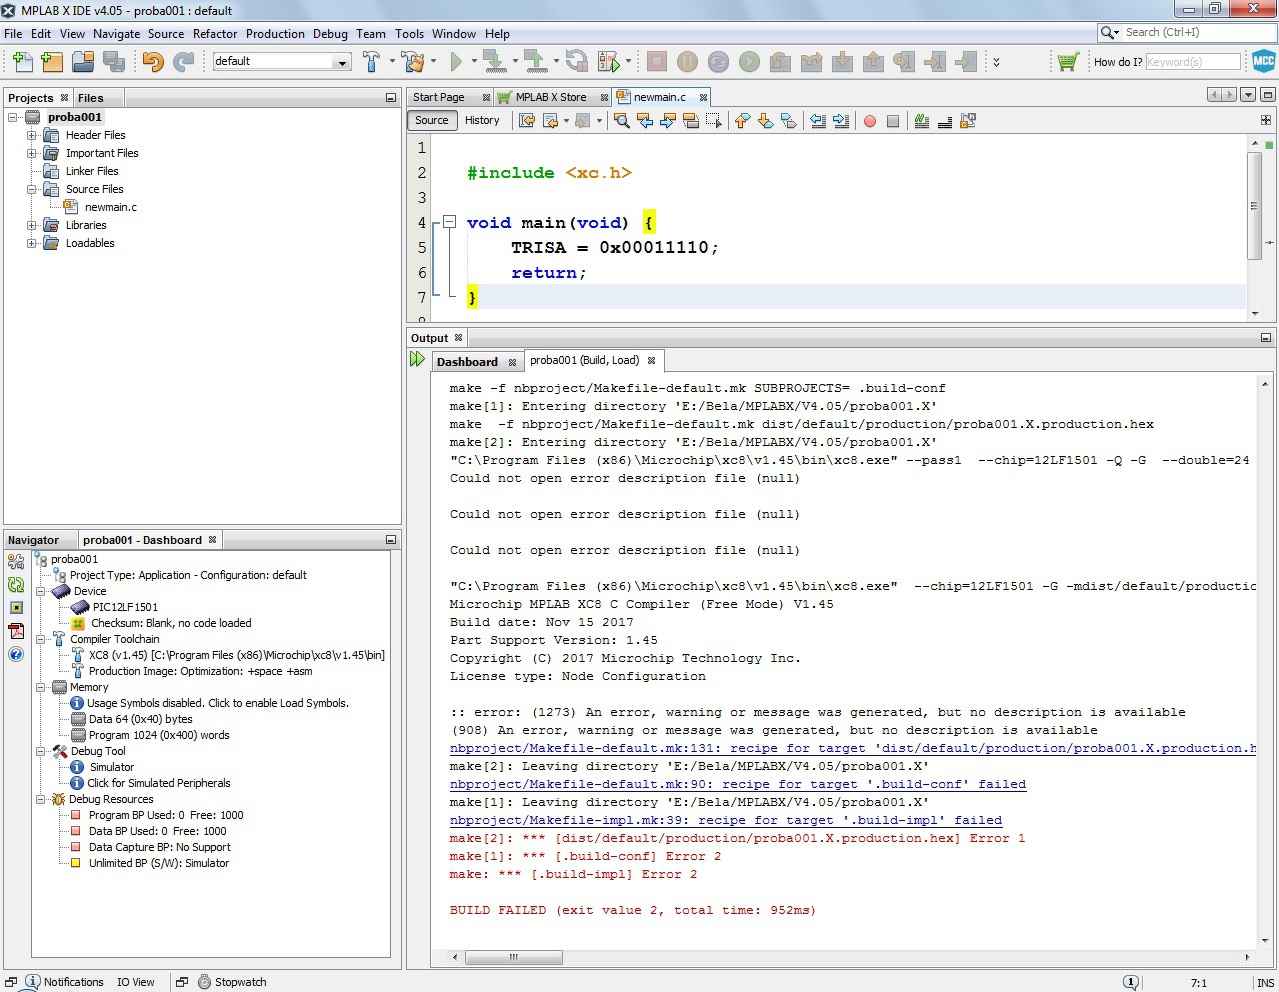Image resolution: width=1279 pixels, height=992 pixels.
Task: Switch to the MPLAB X Store tab
Action: coord(551,97)
